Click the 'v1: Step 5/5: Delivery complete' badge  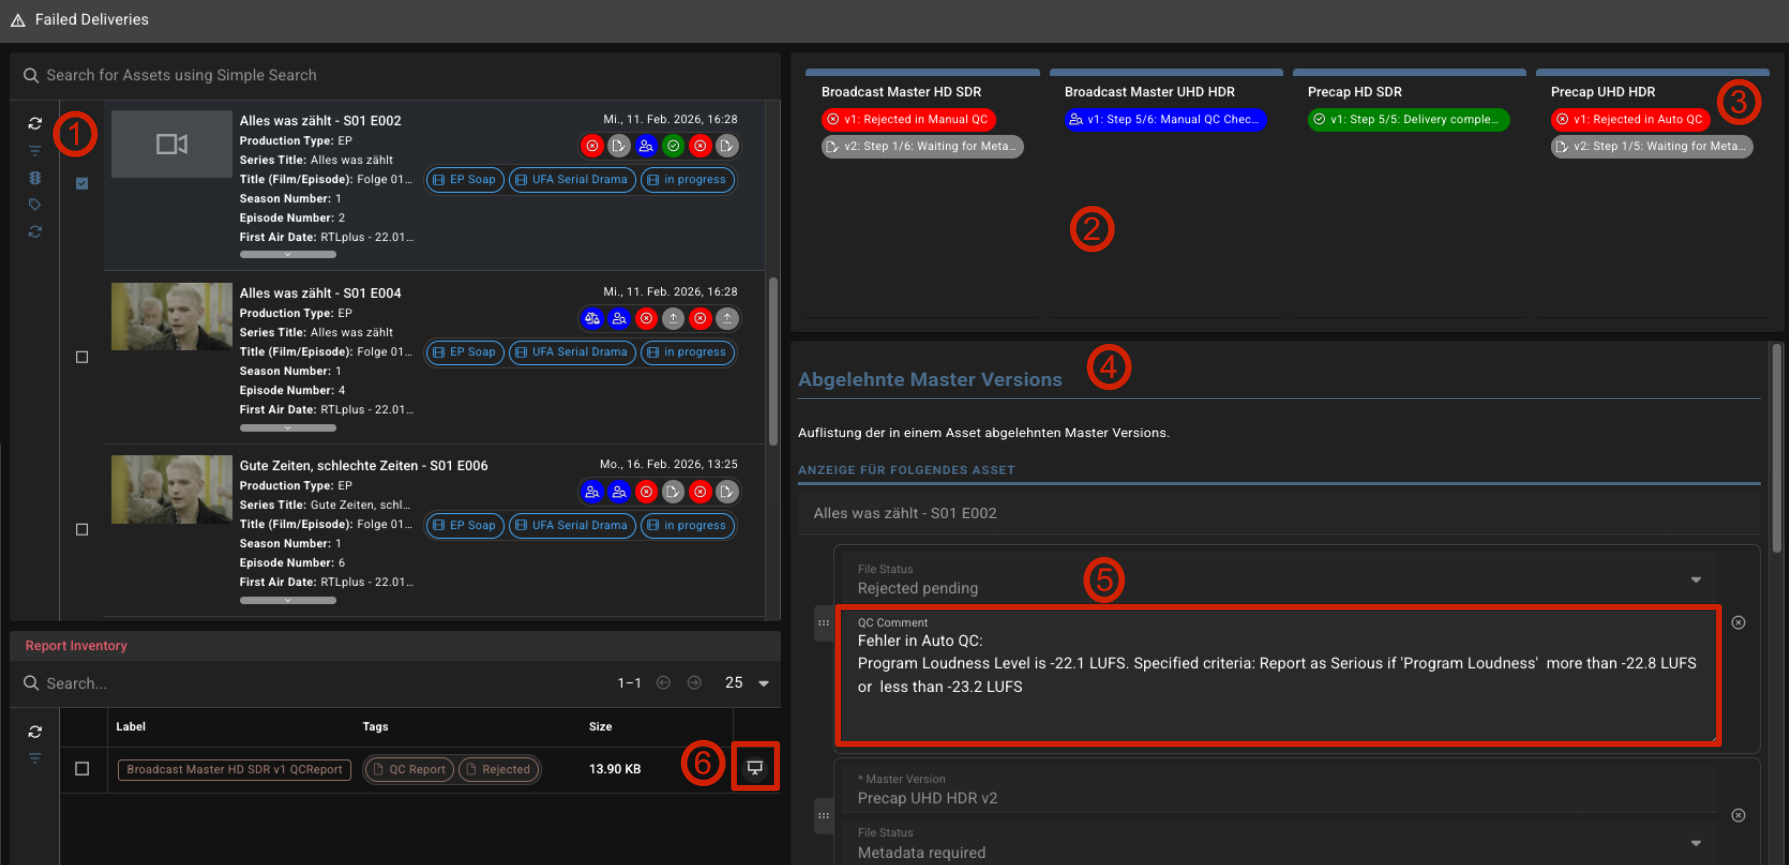click(1407, 119)
